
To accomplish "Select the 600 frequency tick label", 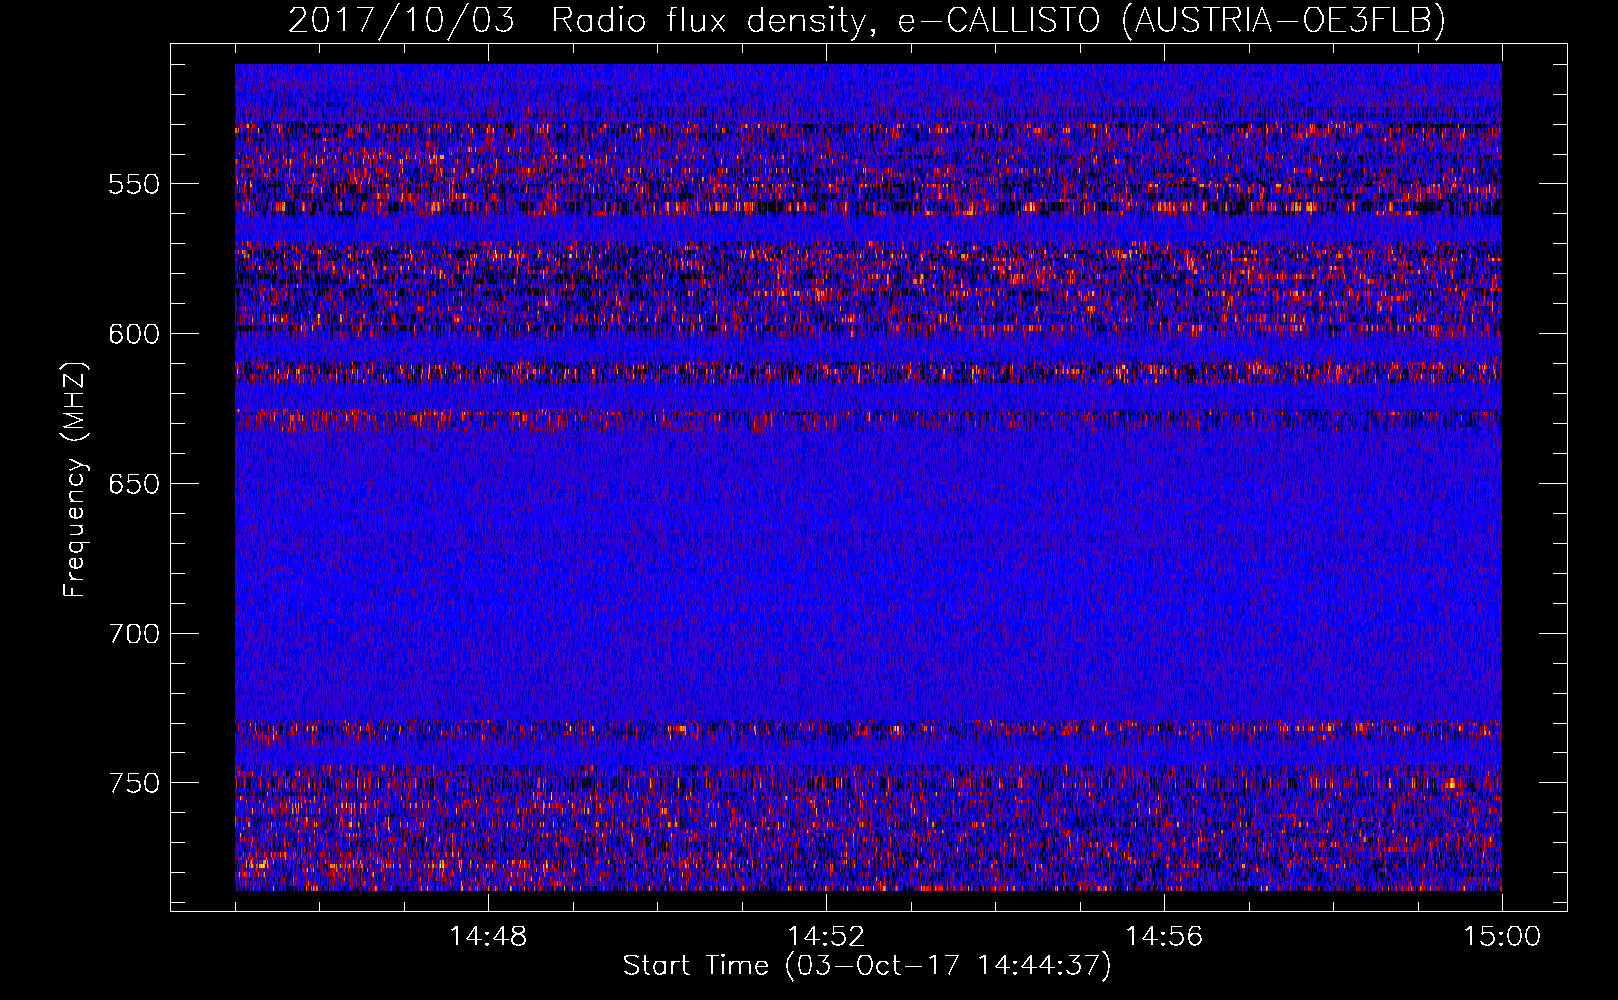I will pos(134,334).
